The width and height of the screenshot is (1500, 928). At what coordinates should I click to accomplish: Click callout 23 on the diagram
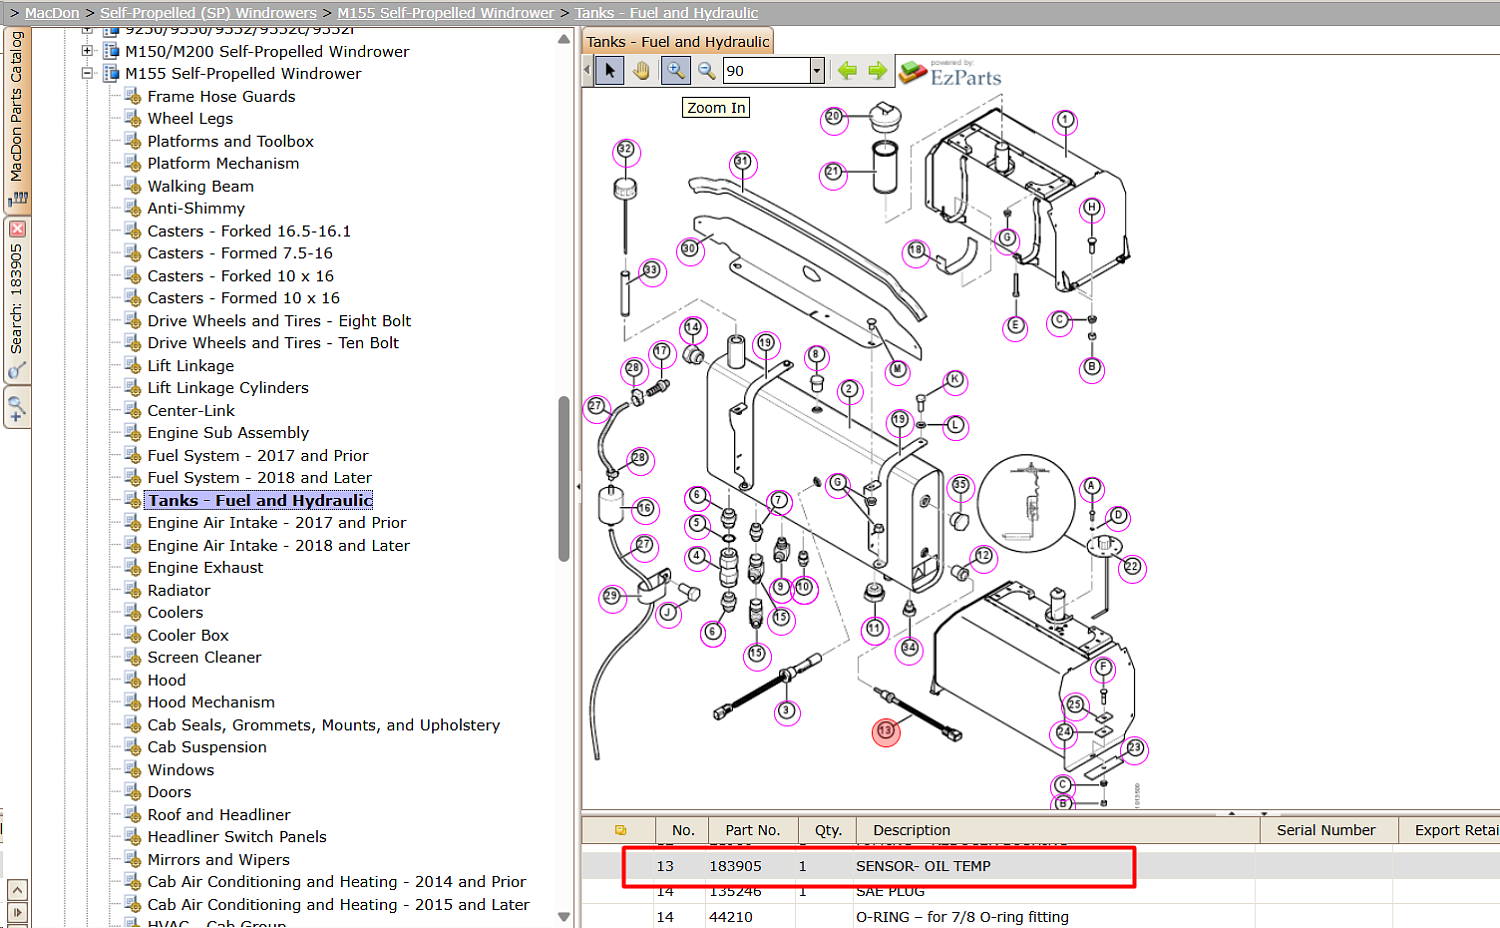(x=1135, y=748)
